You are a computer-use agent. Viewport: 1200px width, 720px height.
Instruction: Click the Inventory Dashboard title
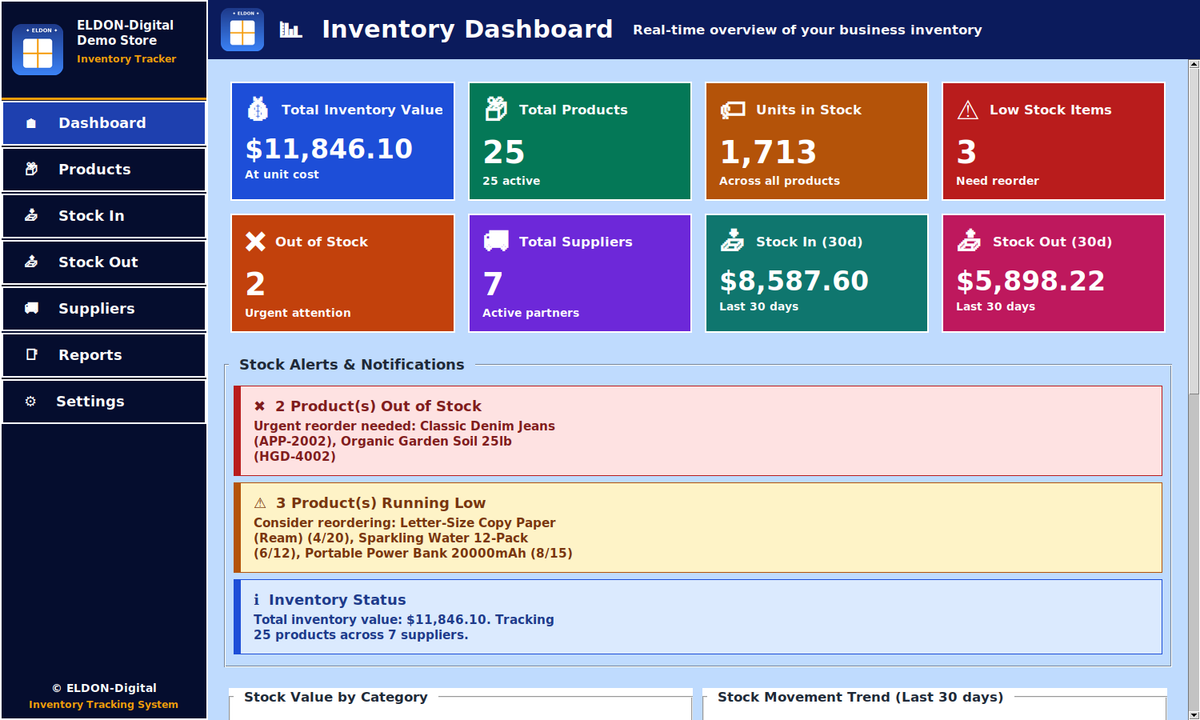pyautogui.click(x=467, y=29)
